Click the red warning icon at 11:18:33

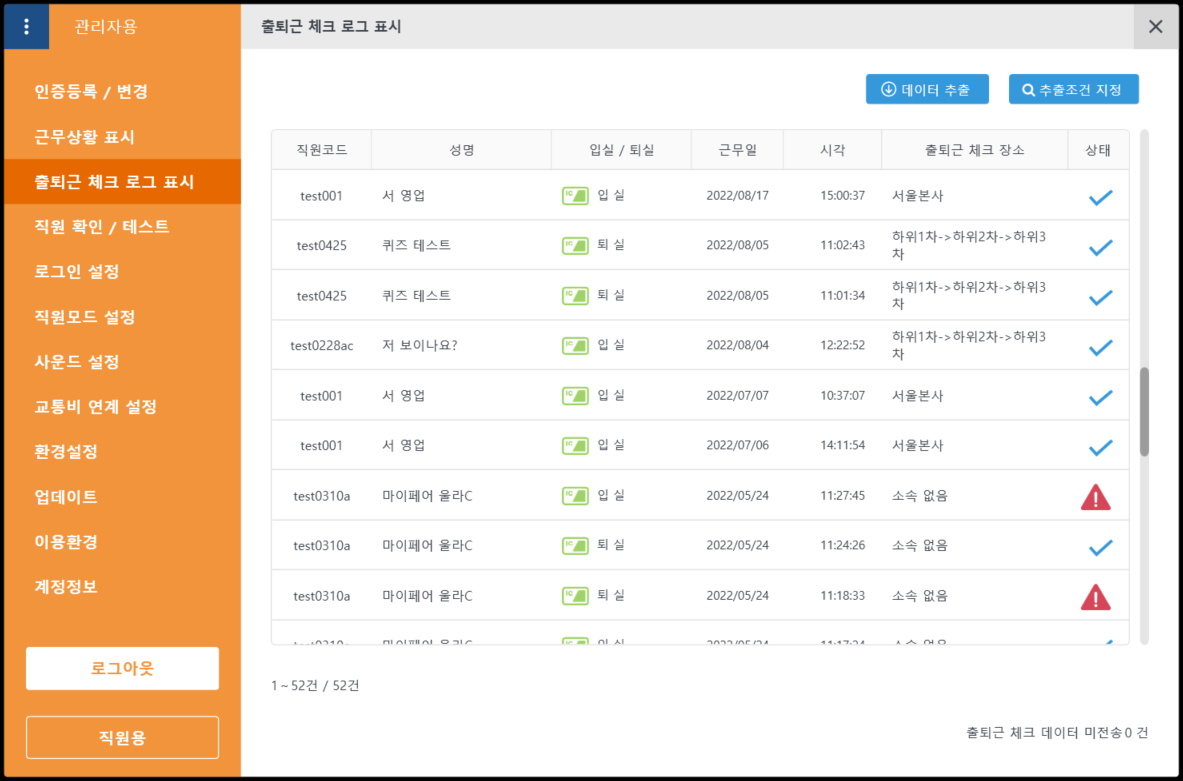pyautogui.click(x=1096, y=597)
